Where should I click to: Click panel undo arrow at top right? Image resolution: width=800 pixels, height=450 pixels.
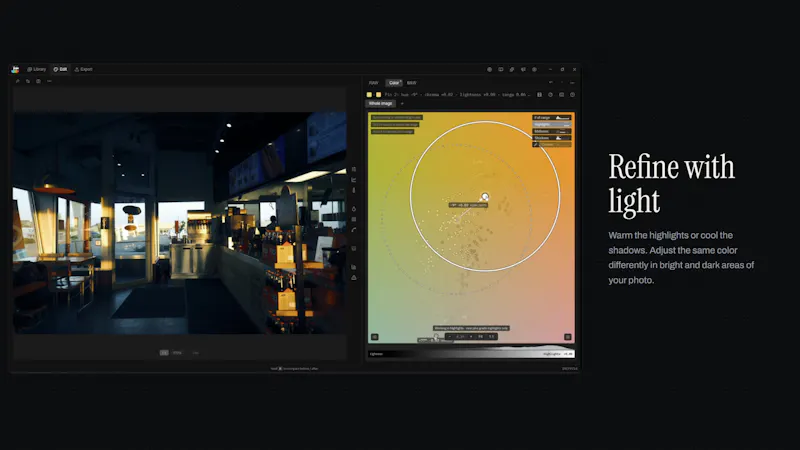coord(551,83)
